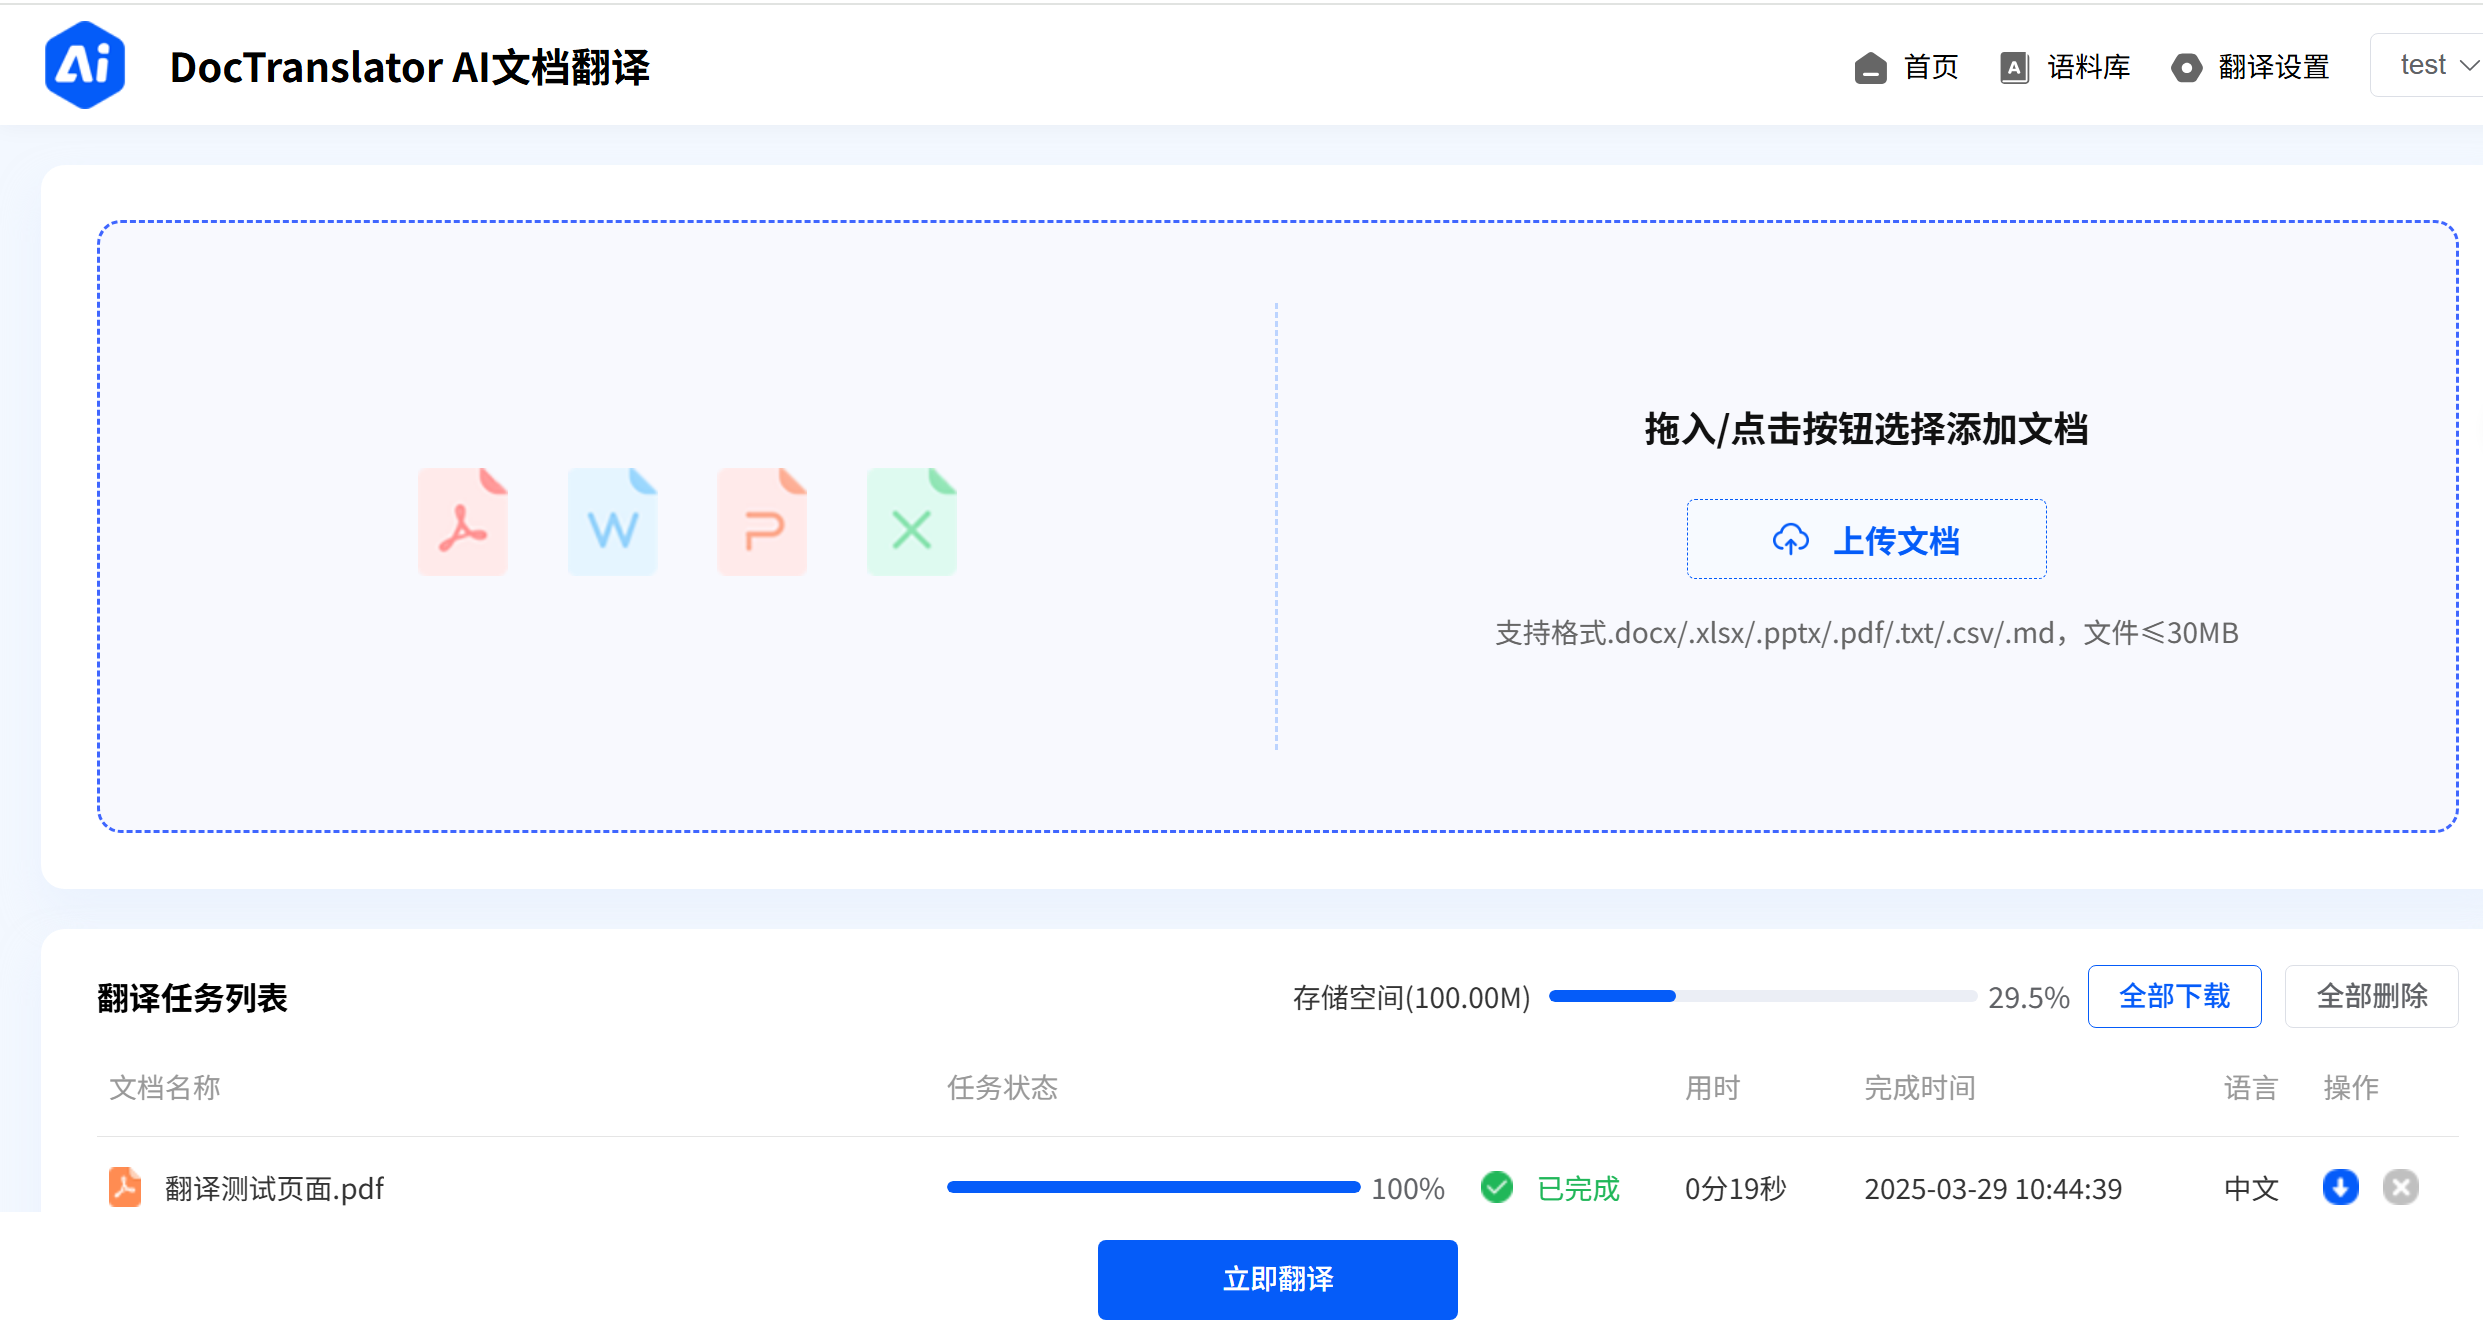Download 翻译测试页面.pdf using its download icon

[x=2340, y=1188]
